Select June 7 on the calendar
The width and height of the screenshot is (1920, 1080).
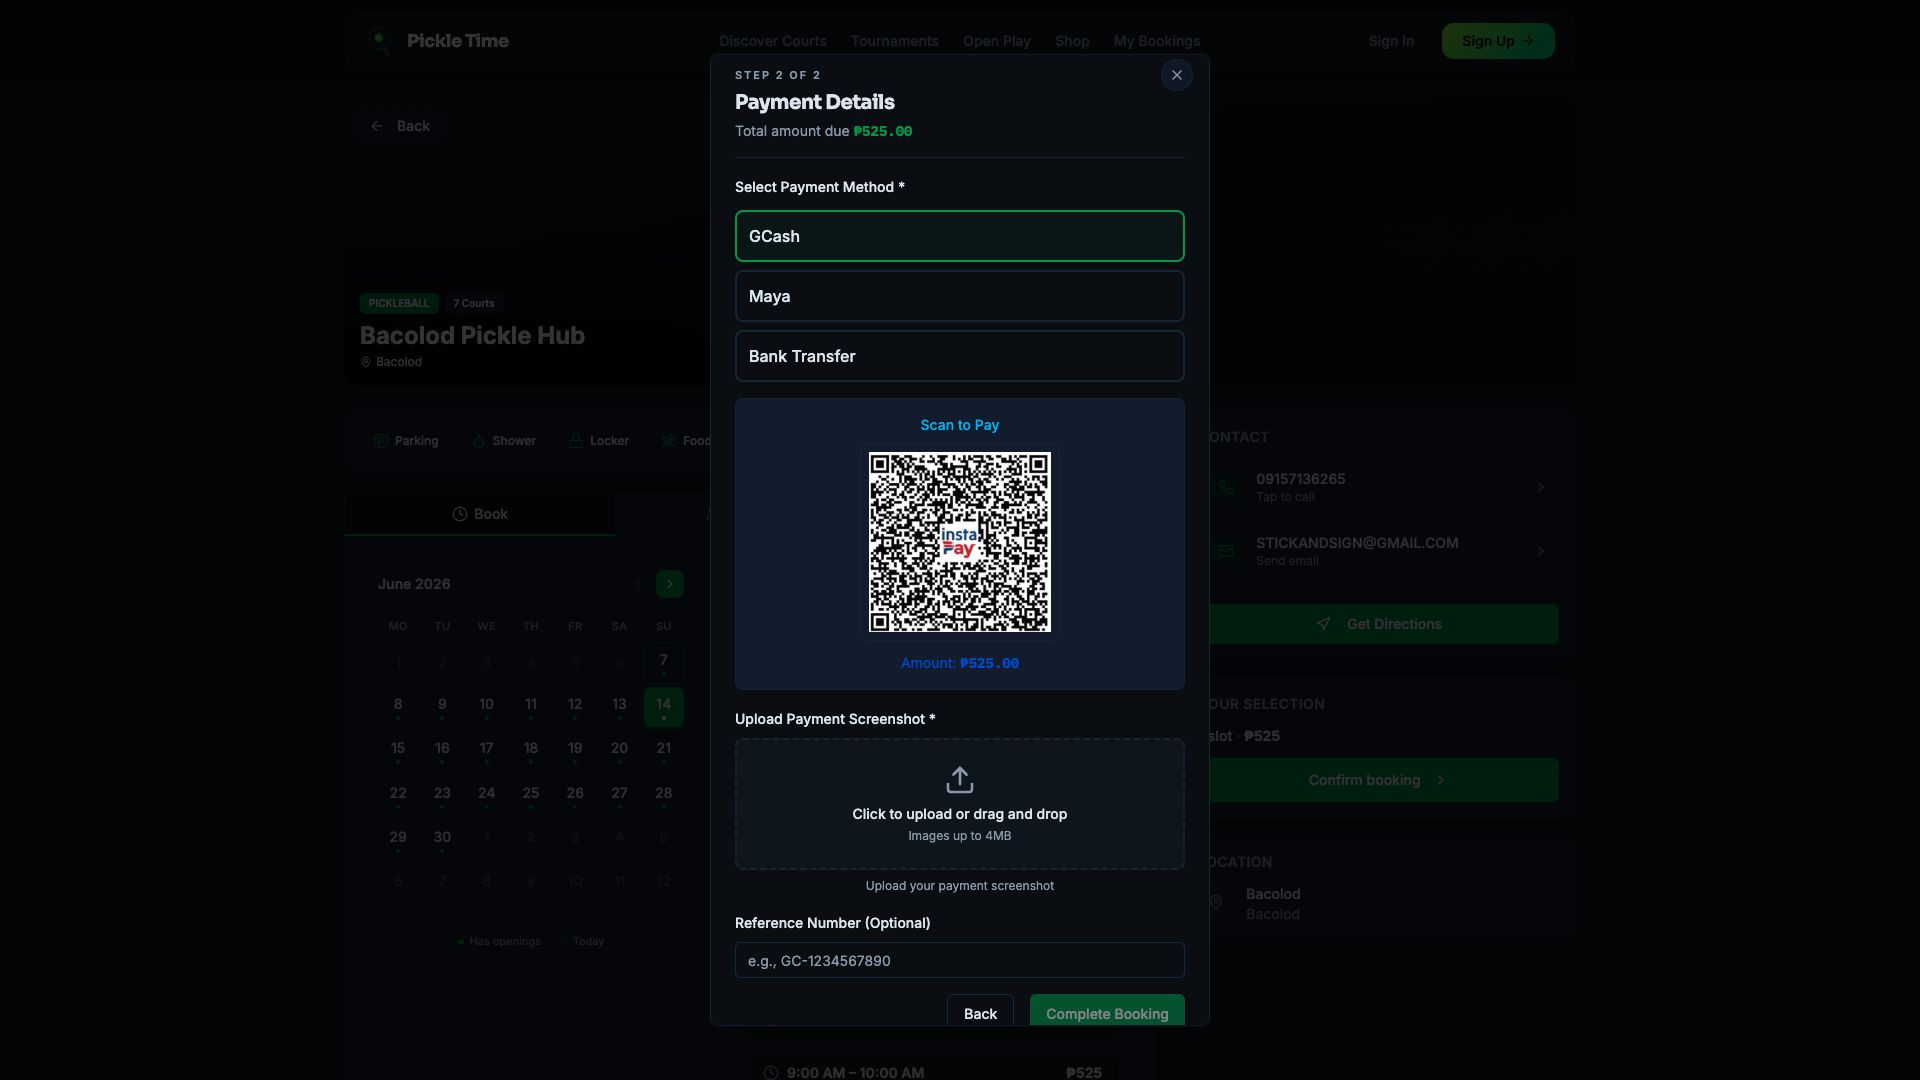pos(664,662)
